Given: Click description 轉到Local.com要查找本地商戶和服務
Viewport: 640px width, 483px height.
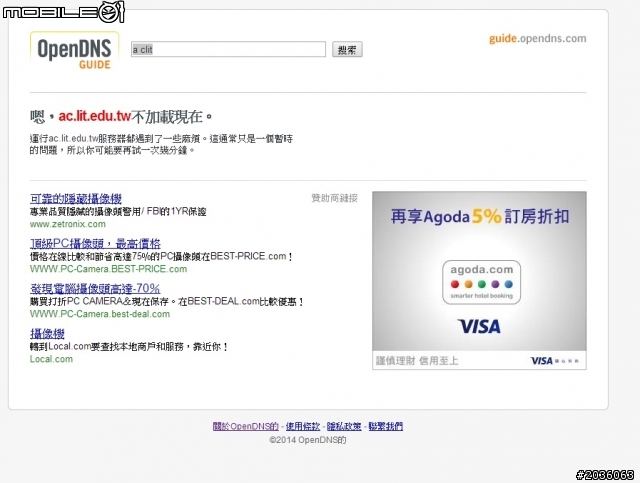Looking at the screenshot, I should [x=129, y=347].
